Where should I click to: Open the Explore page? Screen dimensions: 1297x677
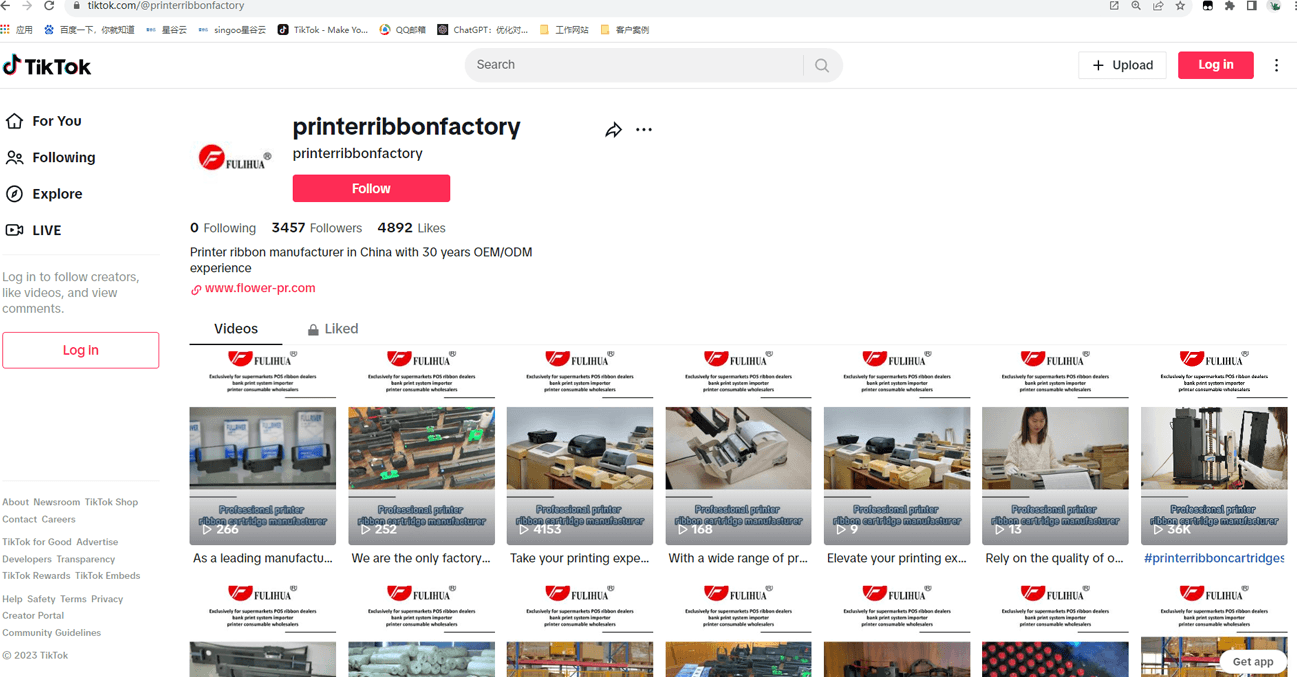tap(44, 194)
